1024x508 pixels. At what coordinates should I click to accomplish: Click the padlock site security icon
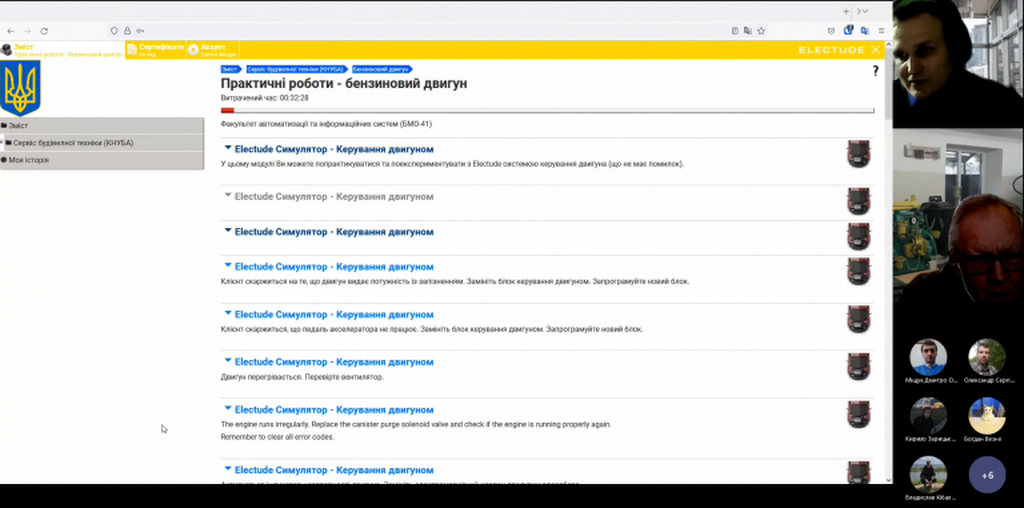(127, 31)
